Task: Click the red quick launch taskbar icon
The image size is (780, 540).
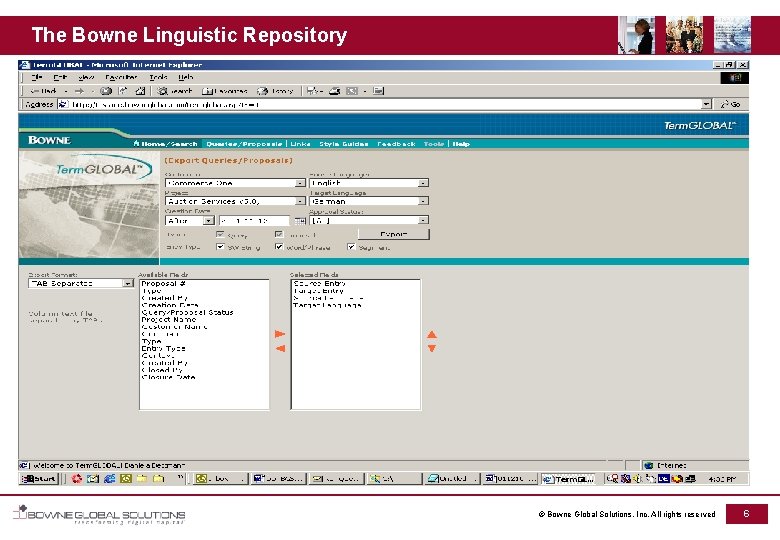Action: tap(77, 479)
